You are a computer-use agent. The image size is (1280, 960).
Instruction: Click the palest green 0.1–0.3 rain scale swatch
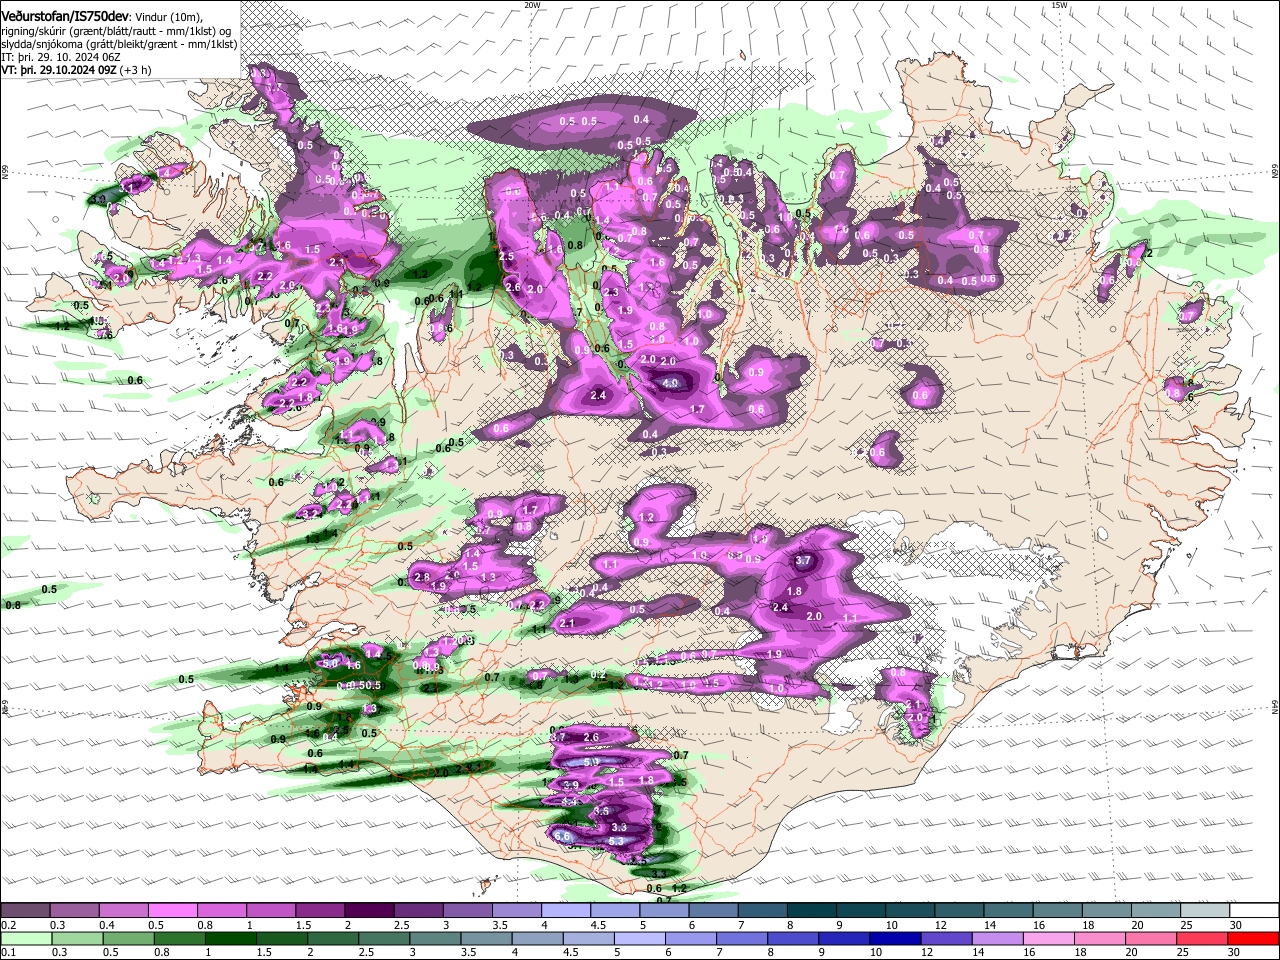tap(25, 938)
